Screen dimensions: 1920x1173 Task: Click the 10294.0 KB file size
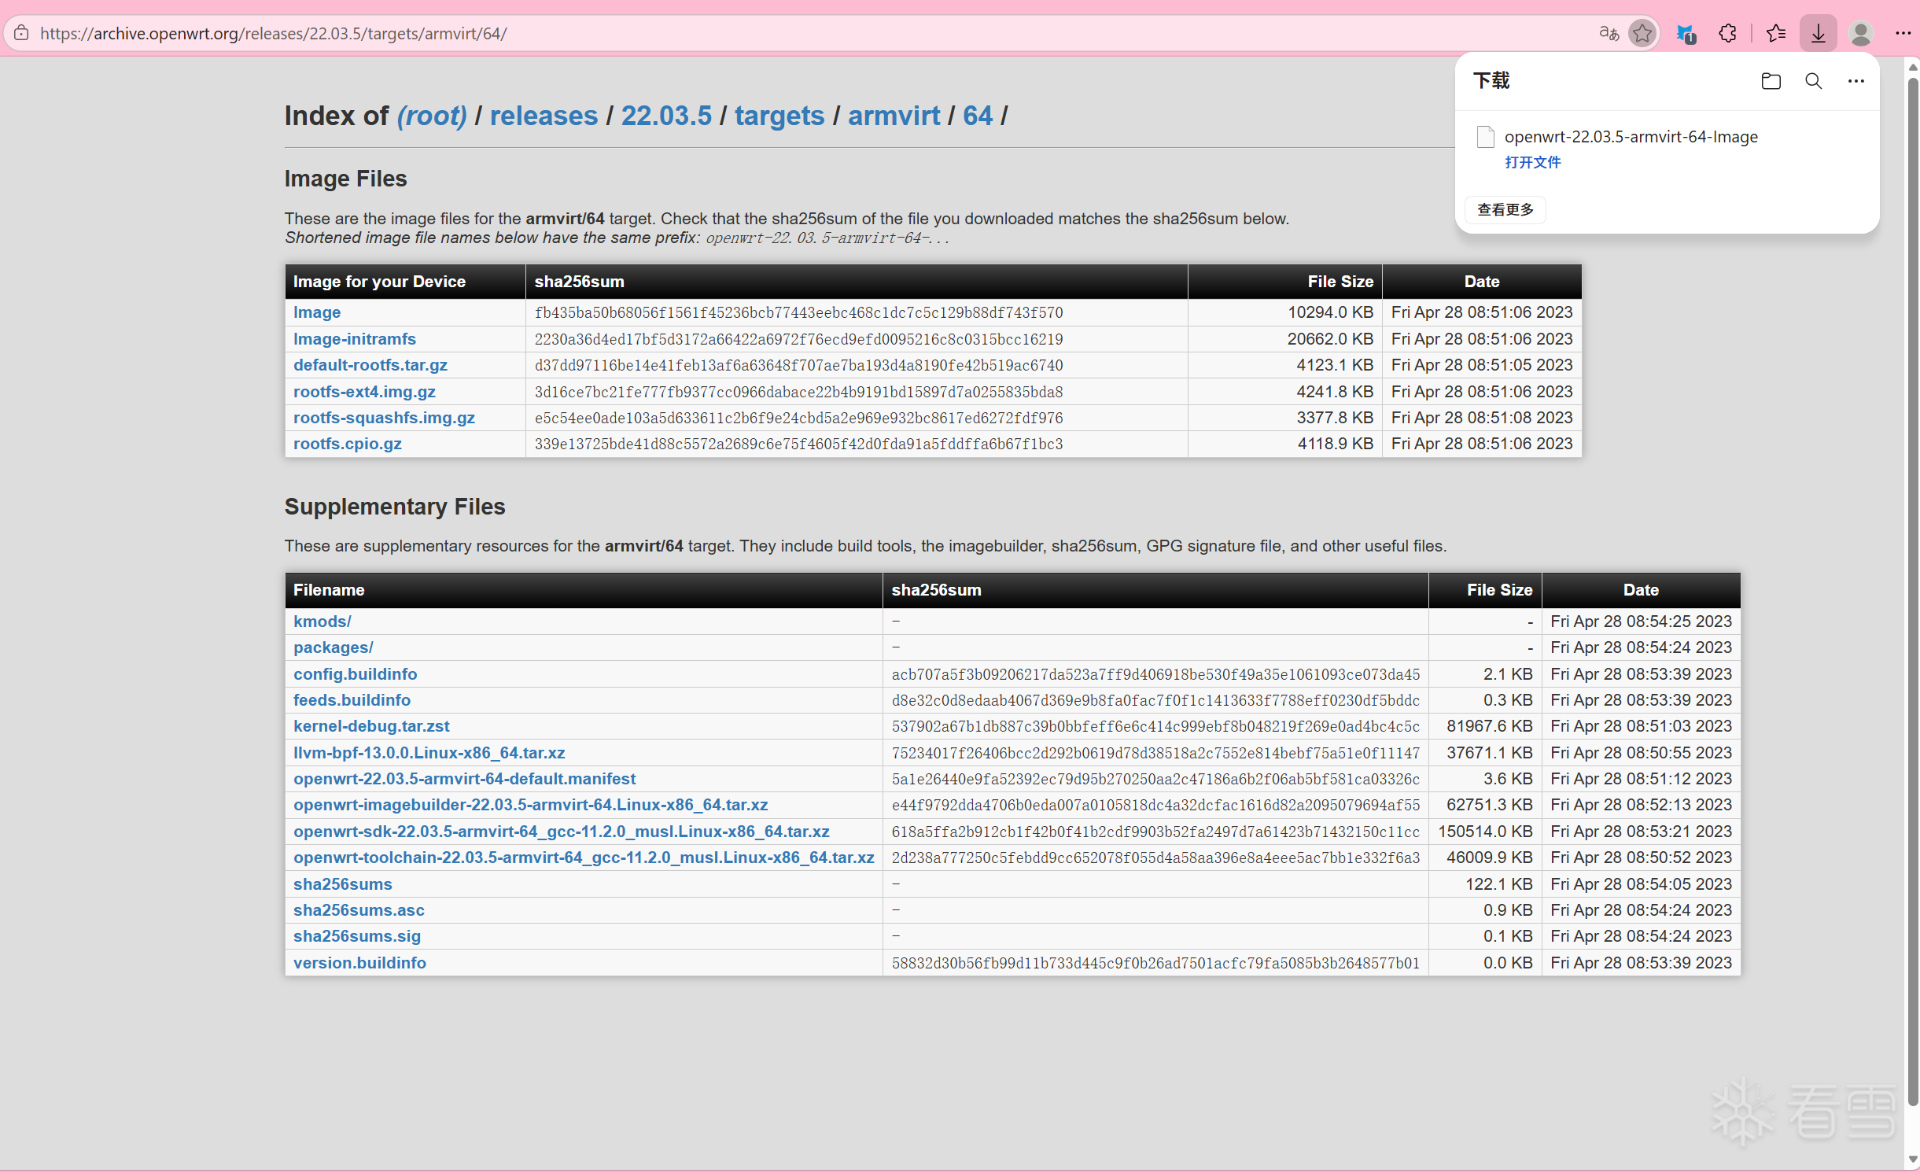[x=1330, y=313]
